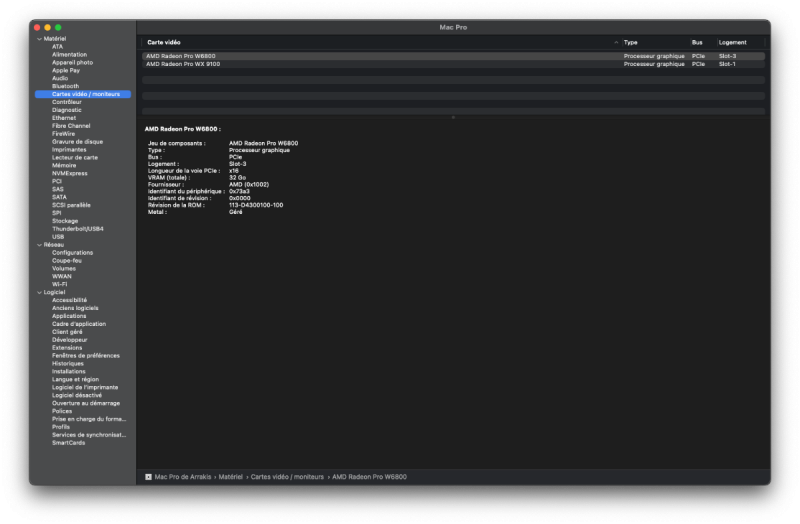Viewport: 800px width, 524px height.
Task: Select Fibre Channel entry
Action: point(71,126)
